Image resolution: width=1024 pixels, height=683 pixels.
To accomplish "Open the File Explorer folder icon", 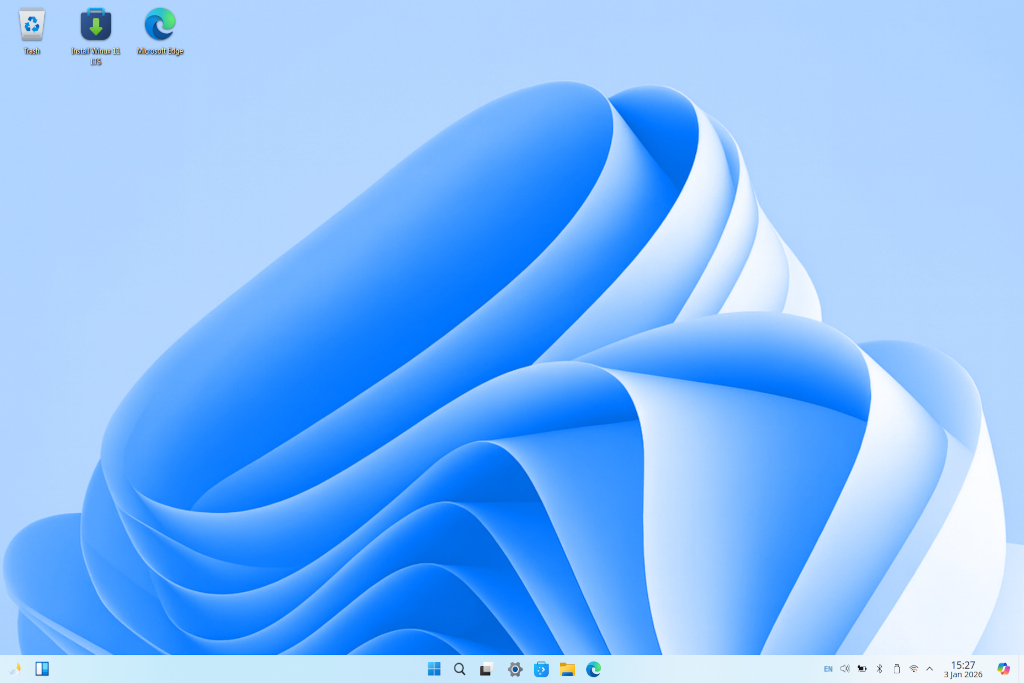I will (x=567, y=669).
